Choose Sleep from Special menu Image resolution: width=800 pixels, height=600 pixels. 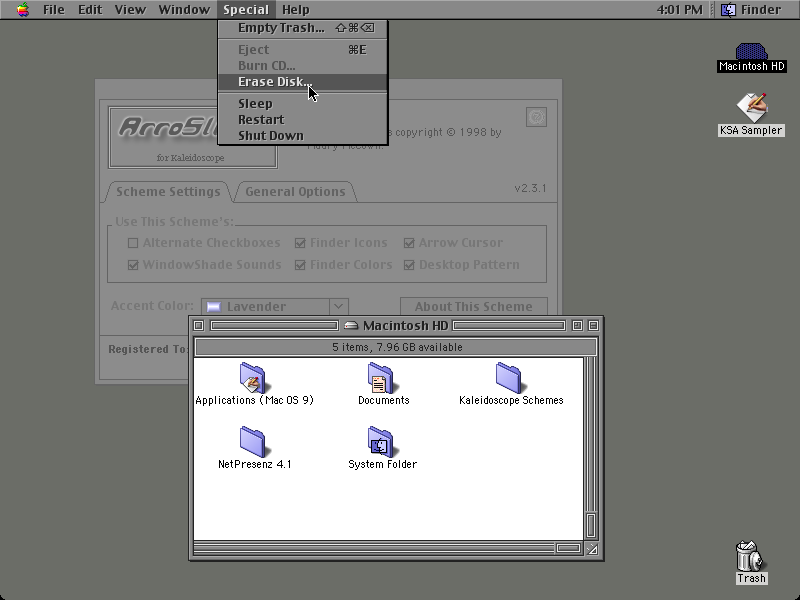[x=303, y=104]
